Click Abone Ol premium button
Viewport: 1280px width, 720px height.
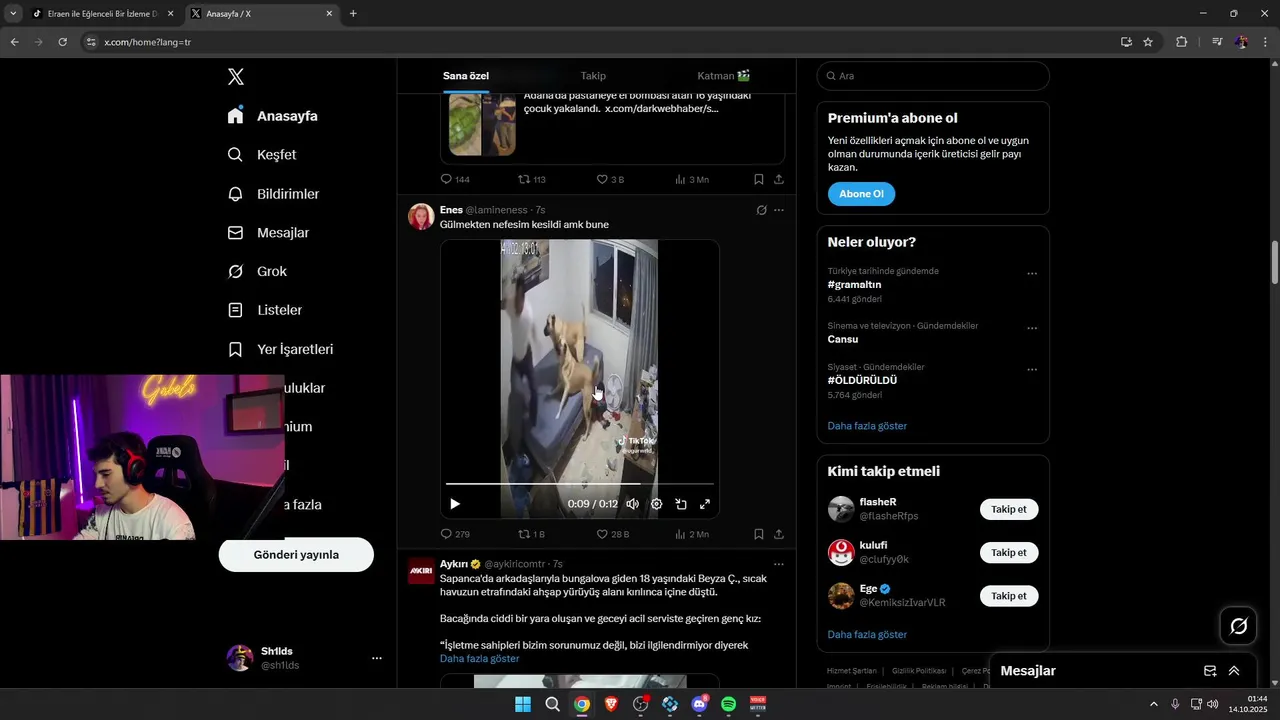pyautogui.click(x=861, y=194)
